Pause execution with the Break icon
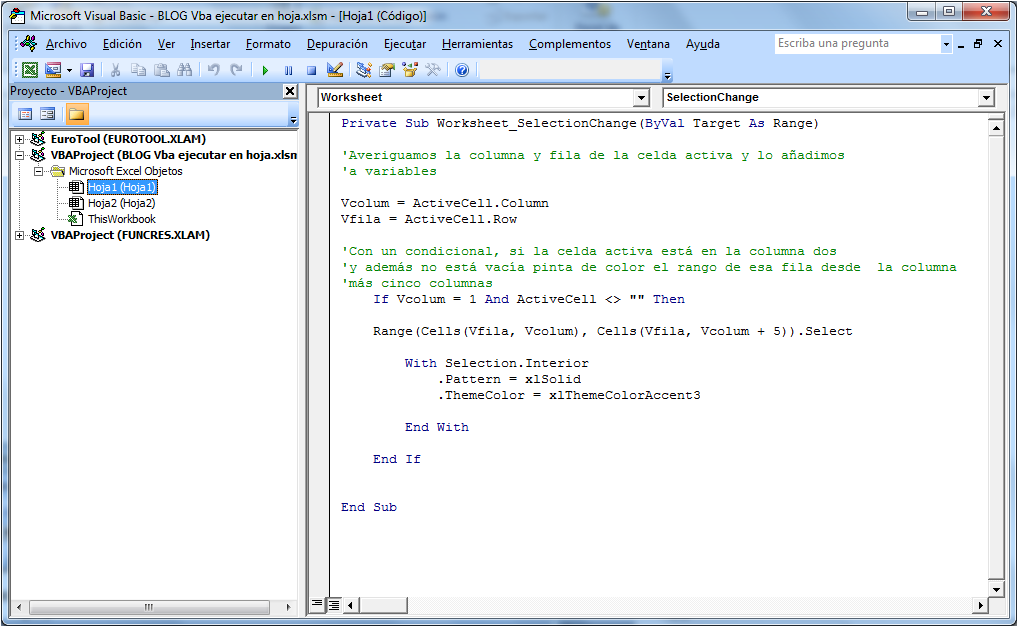The image size is (1018, 627). (x=288, y=70)
